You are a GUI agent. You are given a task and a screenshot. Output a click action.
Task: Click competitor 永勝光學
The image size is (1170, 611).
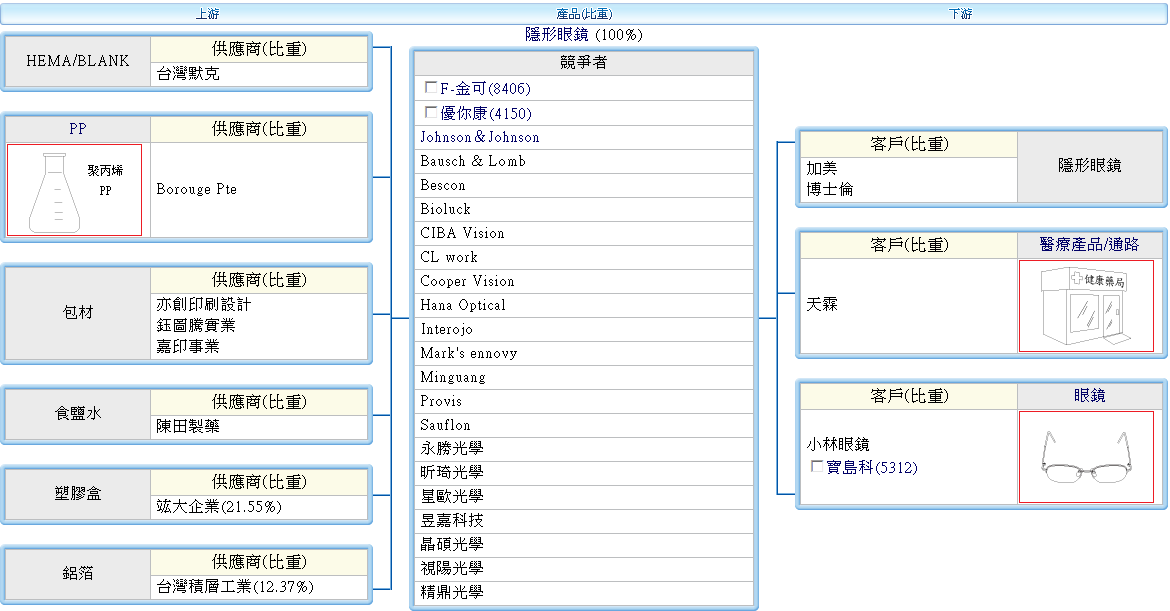(451, 448)
